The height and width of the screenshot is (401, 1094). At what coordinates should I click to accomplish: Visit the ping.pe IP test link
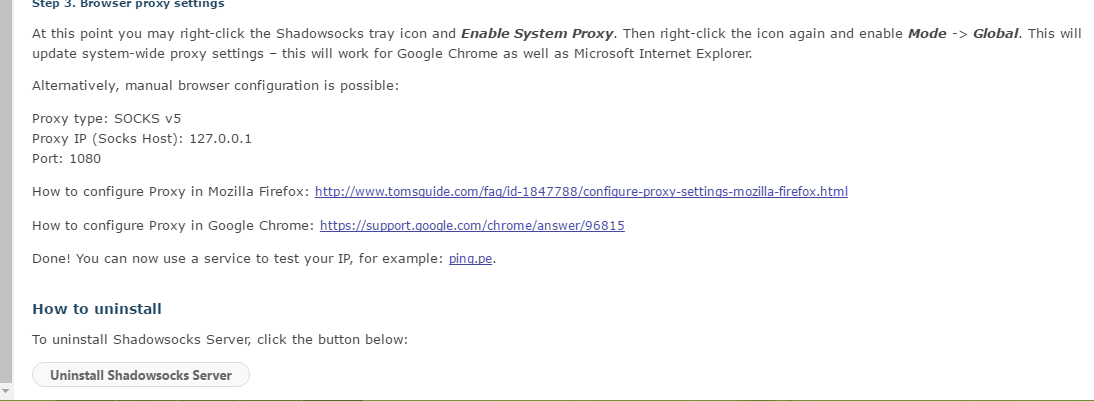pos(470,259)
